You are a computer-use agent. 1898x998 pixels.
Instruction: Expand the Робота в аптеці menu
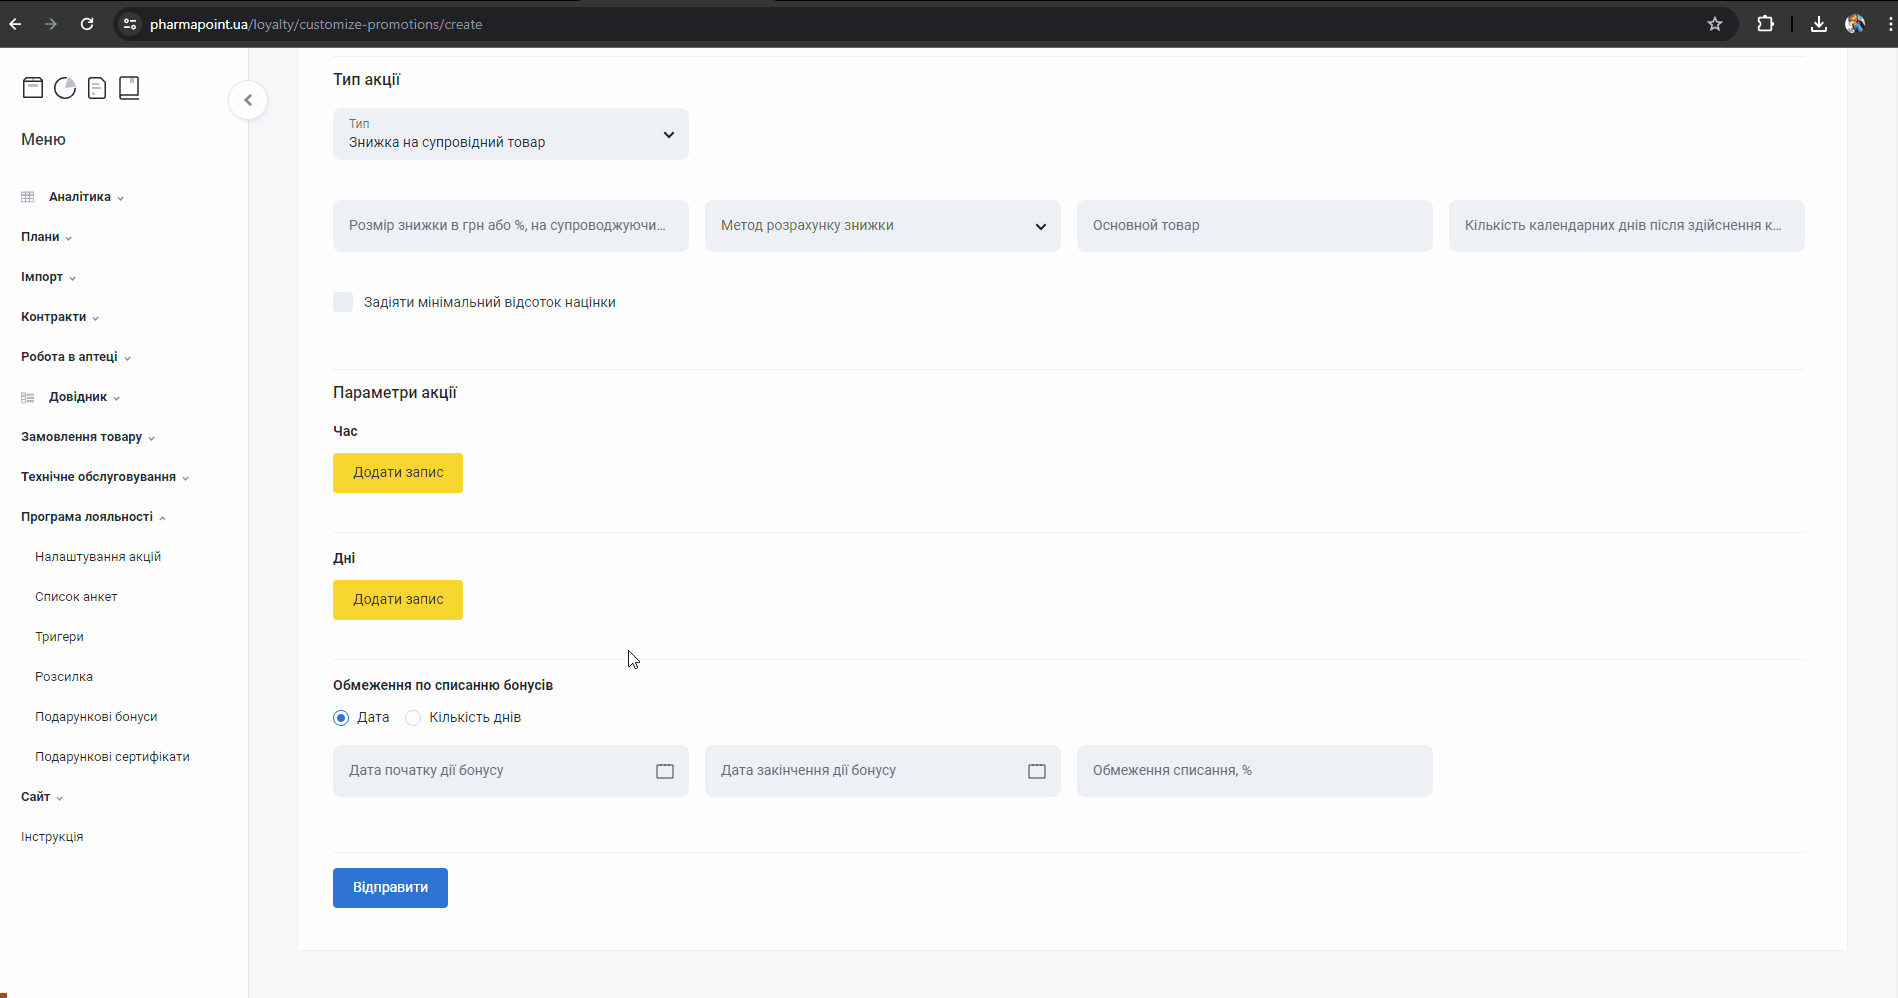pyautogui.click(x=76, y=357)
